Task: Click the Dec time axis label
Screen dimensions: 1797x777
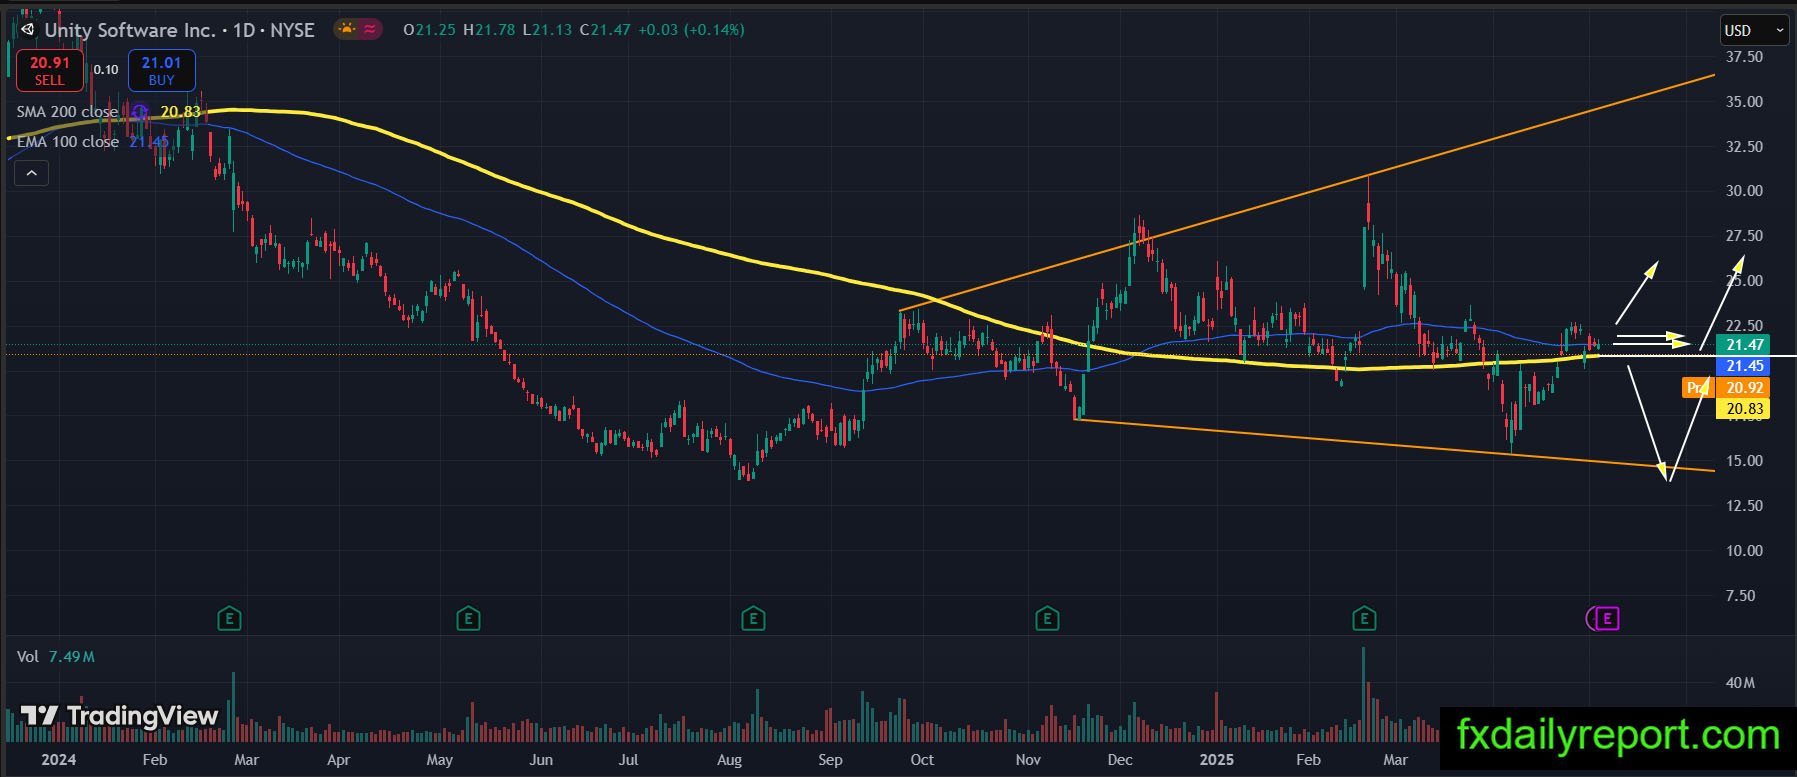Action: click(x=1120, y=760)
